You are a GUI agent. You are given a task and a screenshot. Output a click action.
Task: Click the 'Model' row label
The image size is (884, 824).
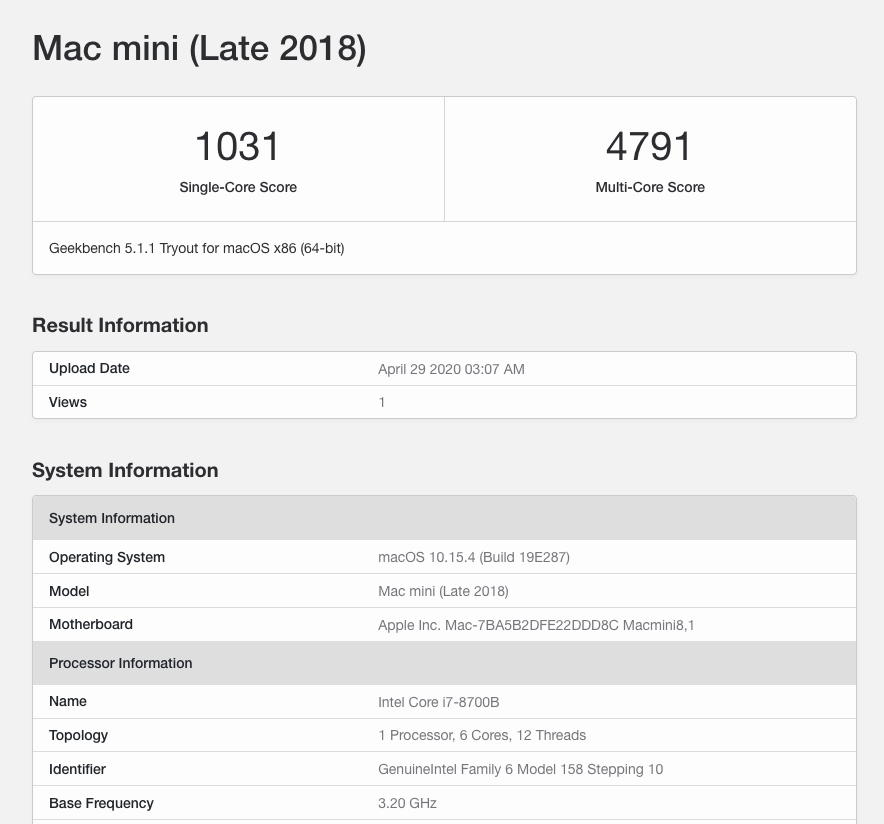click(69, 591)
